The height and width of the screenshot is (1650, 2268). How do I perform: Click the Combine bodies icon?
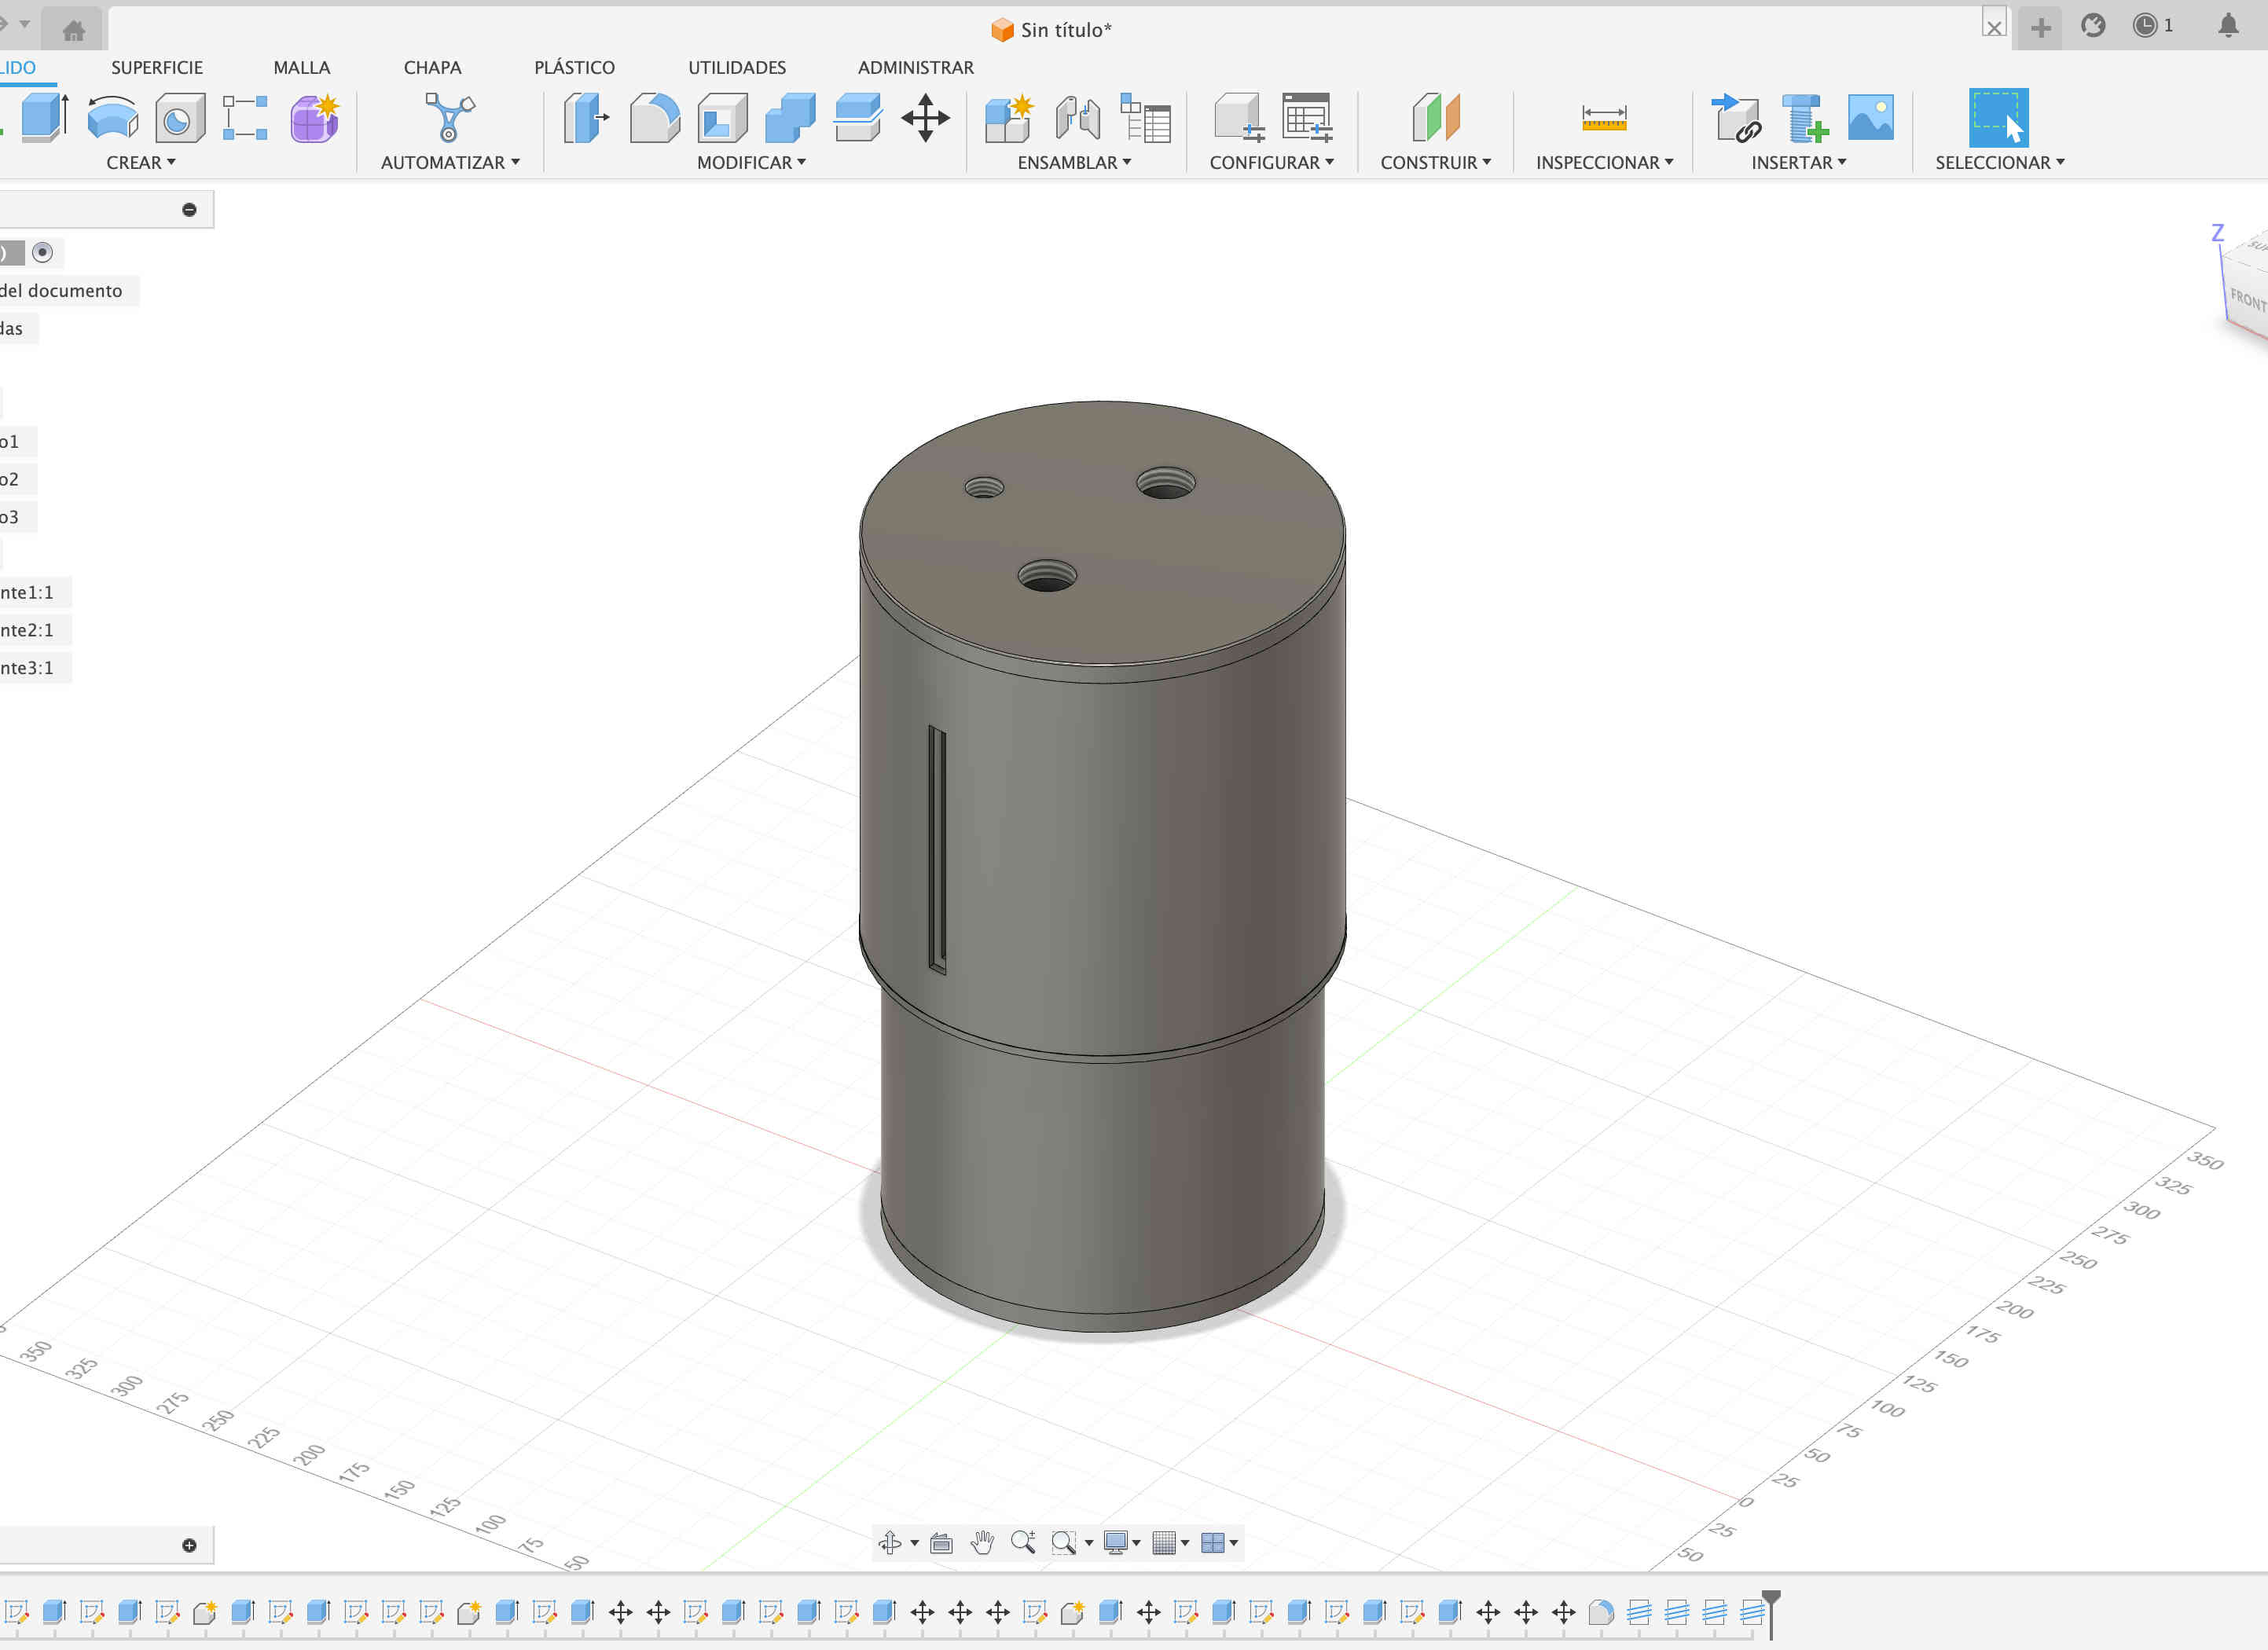[x=790, y=117]
